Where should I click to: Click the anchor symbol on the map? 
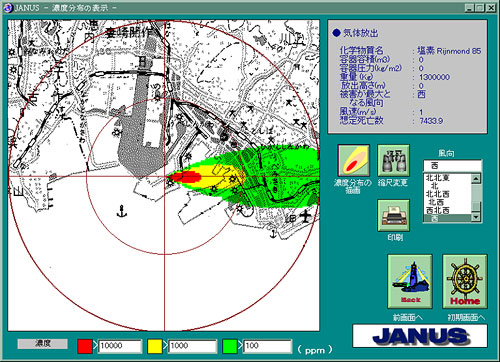[x=122, y=211]
